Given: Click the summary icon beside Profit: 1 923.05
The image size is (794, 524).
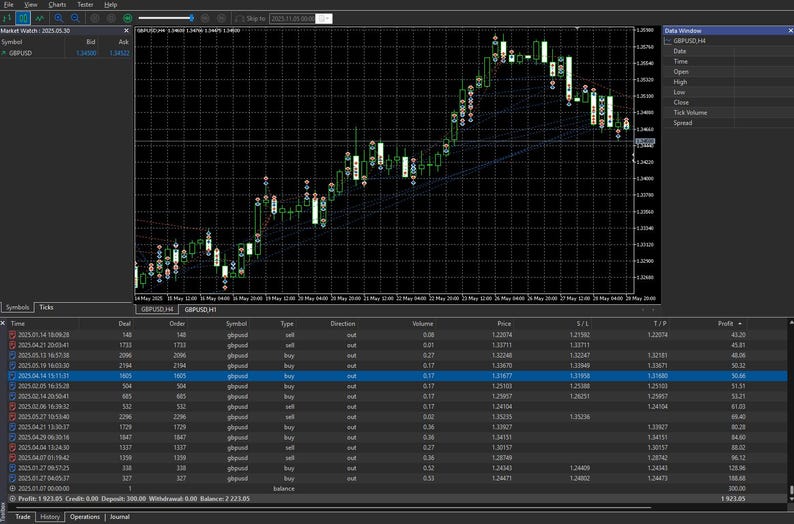Looking at the screenshot, I should (x=13, y=499).
